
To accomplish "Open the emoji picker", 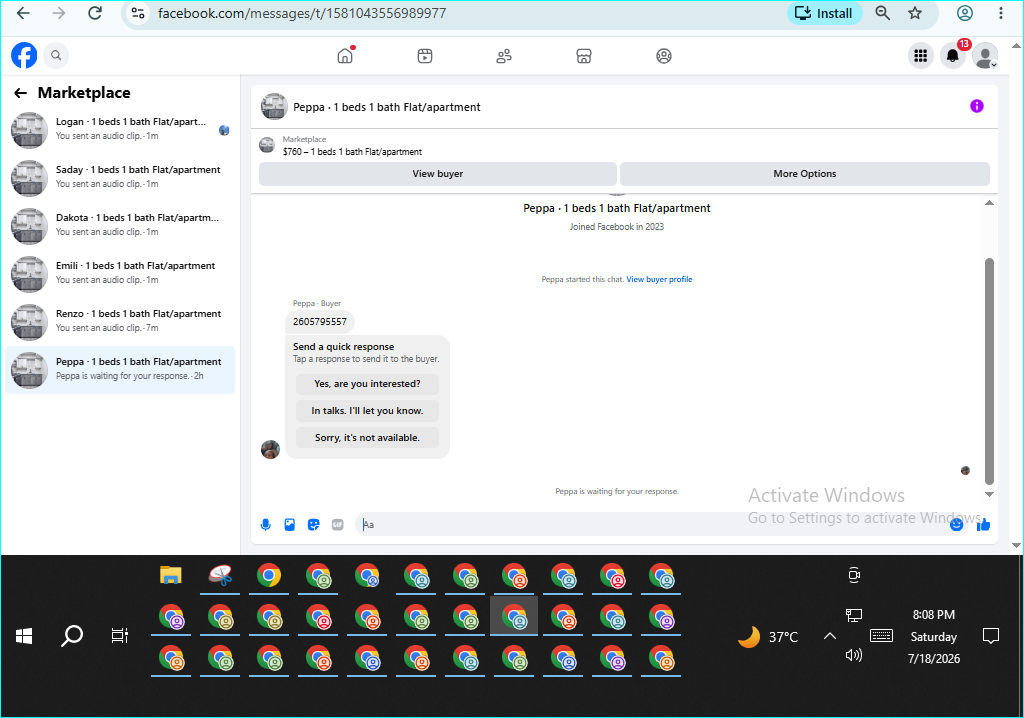I will click(957, 524).
